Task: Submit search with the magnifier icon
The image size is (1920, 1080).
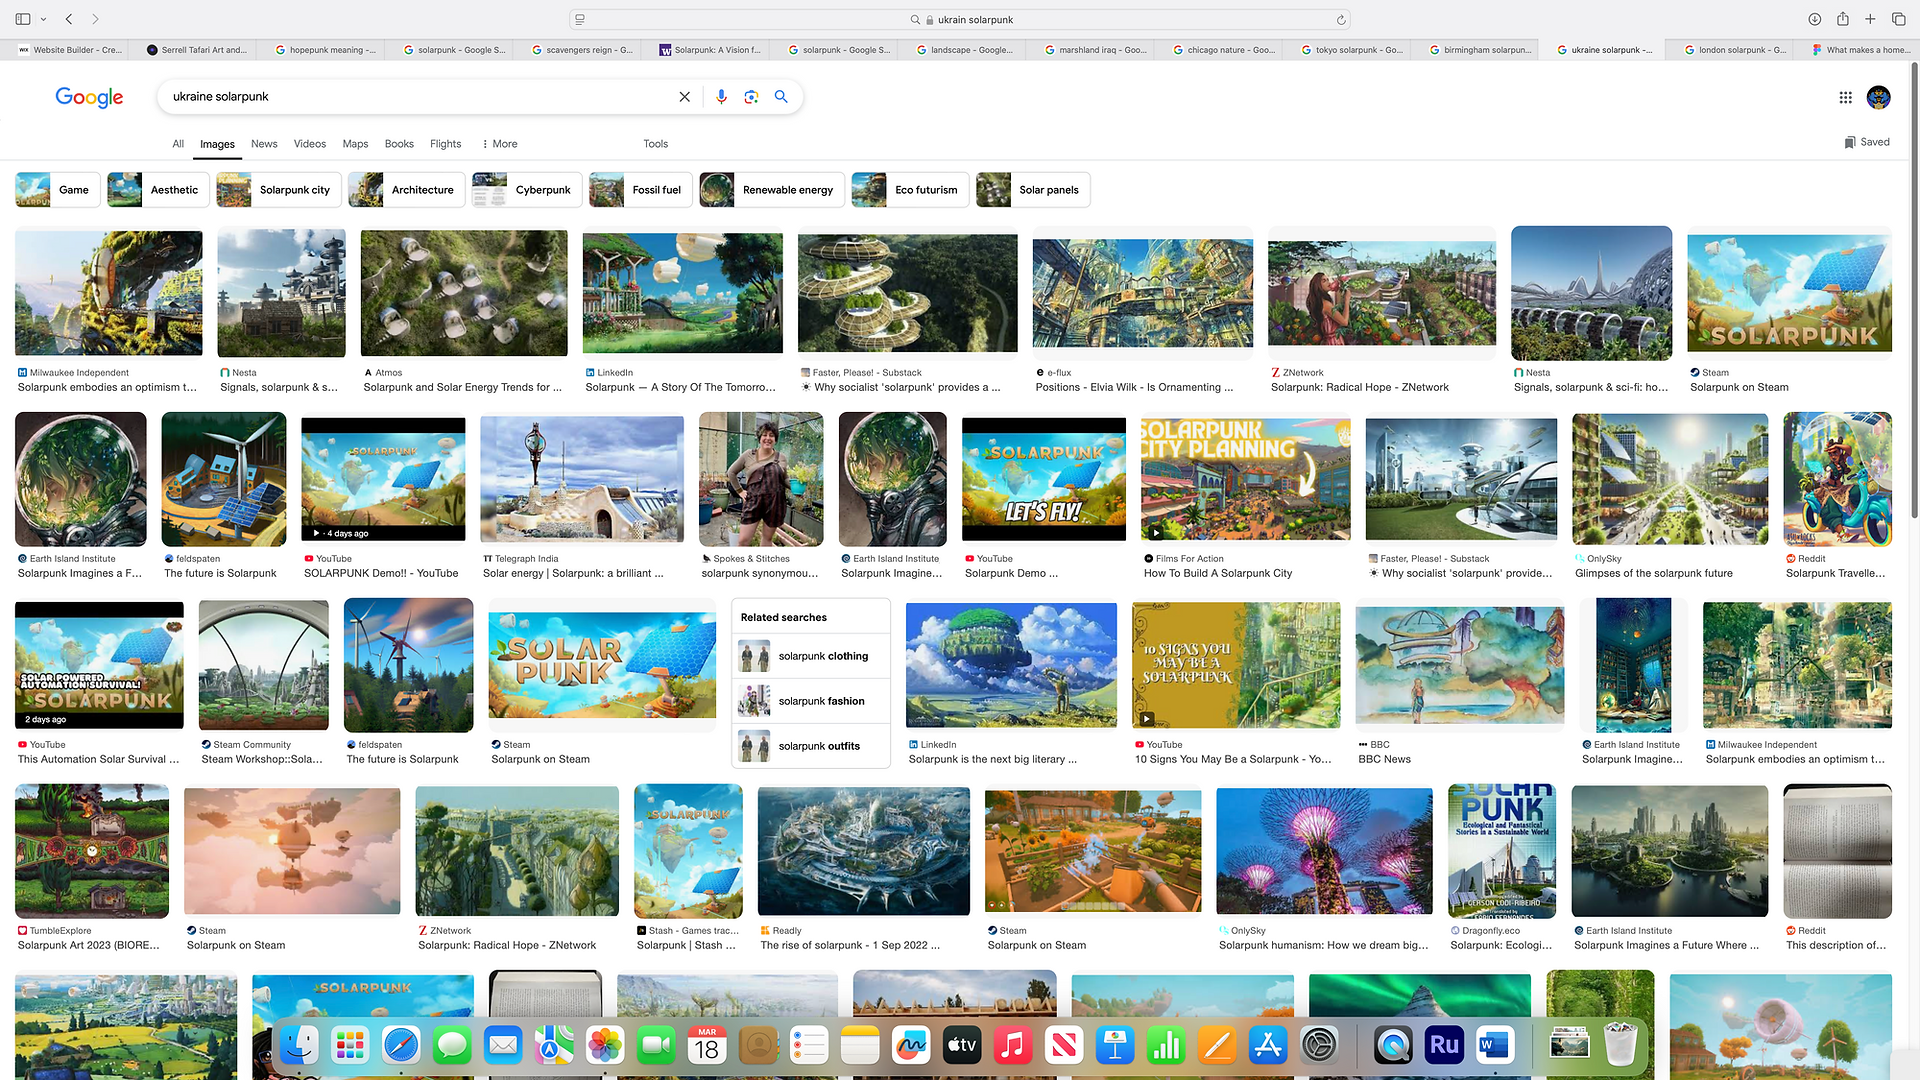Action: point(781,97)
